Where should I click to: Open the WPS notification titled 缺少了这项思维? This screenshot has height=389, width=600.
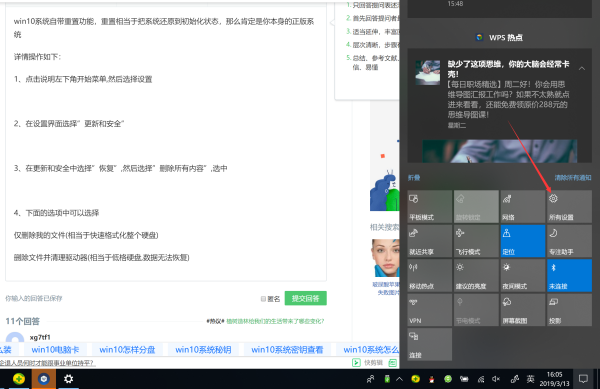click(x=509, y=69)
